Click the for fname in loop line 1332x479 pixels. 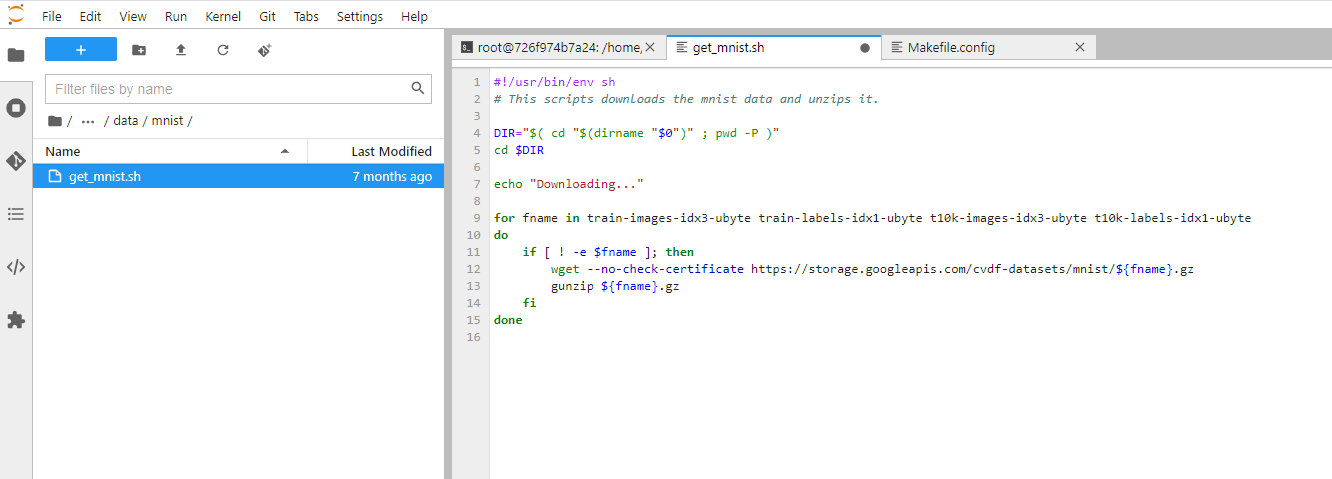pyautogui.click(x=872, y=218)
